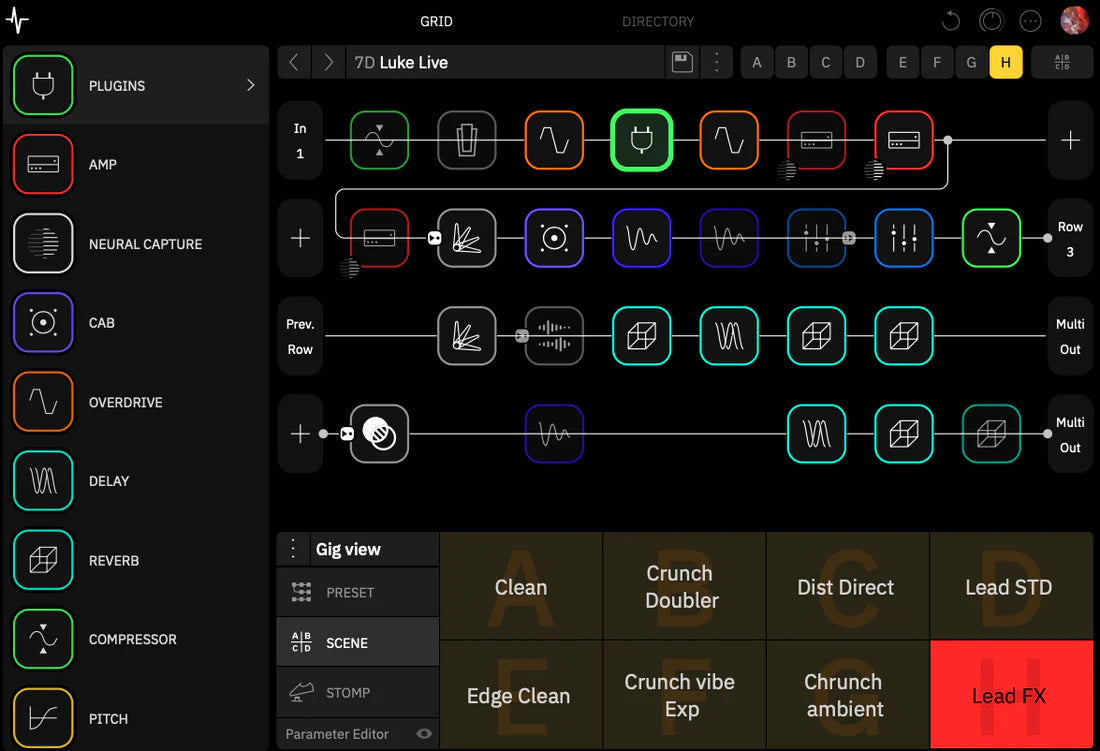1100x751 pixels.
Task: Click the undo arrow icon
Action: [949, 20]
